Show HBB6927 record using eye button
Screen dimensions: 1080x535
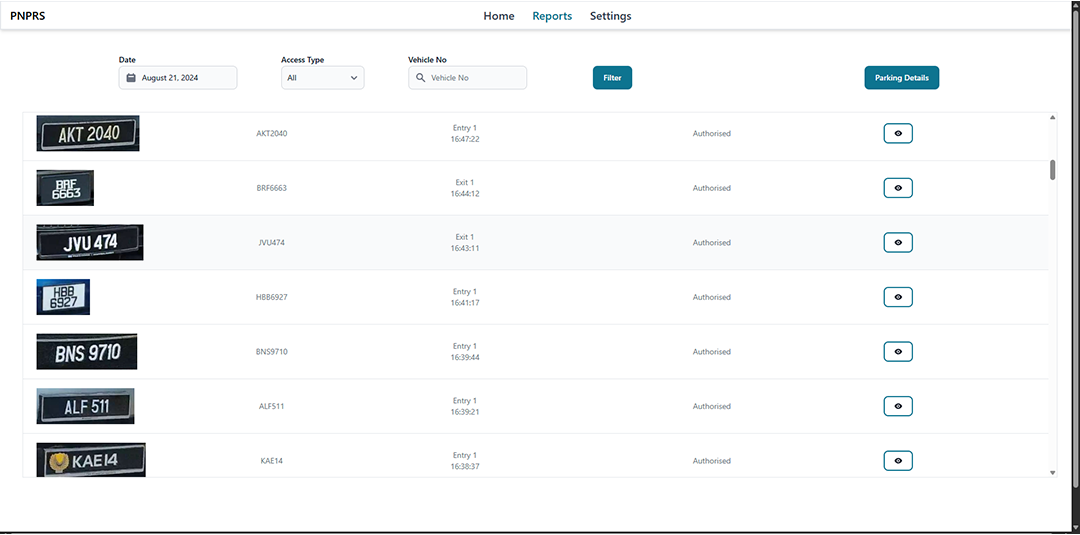[x=897, y=297]
